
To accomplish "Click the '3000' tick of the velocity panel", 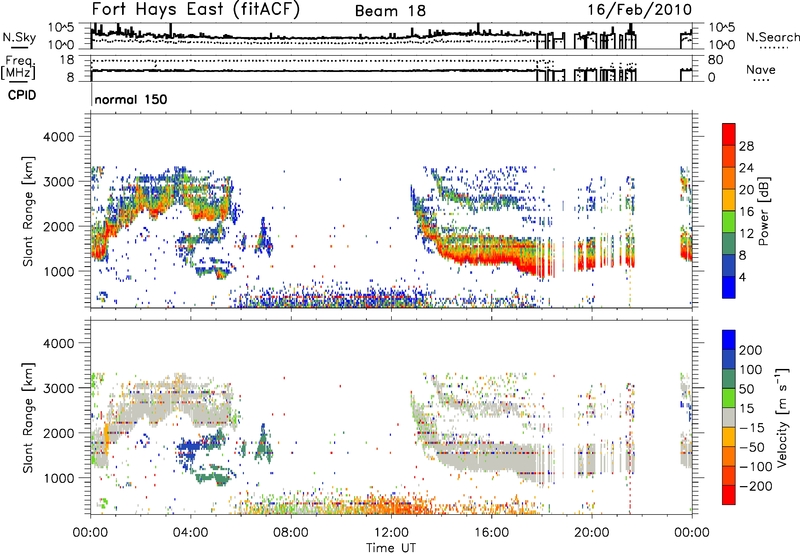I will point(58,388).
